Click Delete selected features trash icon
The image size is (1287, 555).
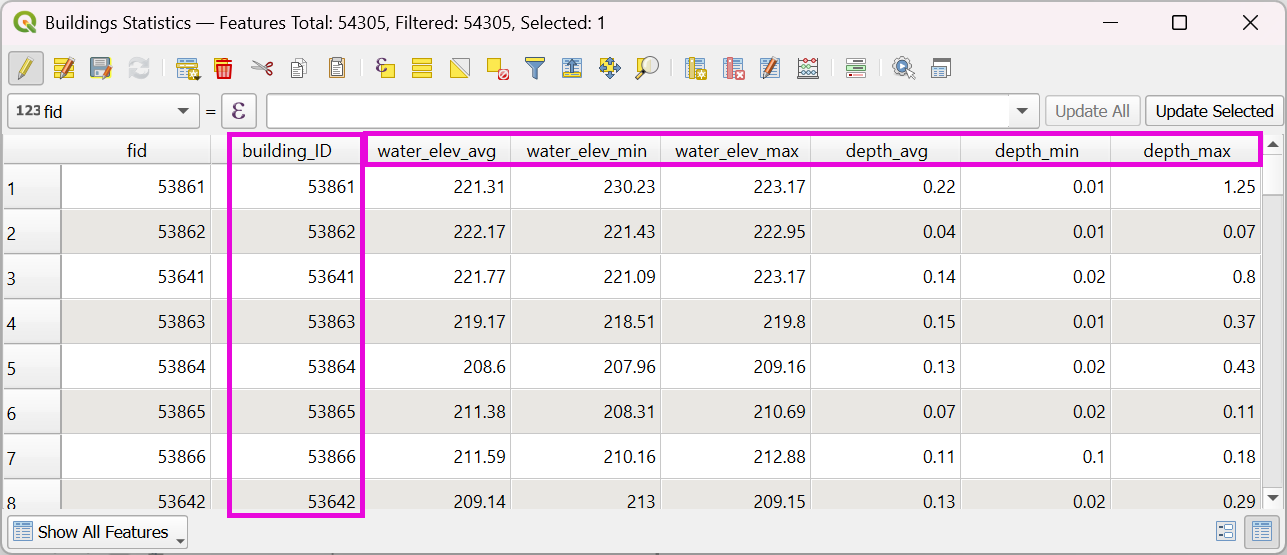click(224, 68)
